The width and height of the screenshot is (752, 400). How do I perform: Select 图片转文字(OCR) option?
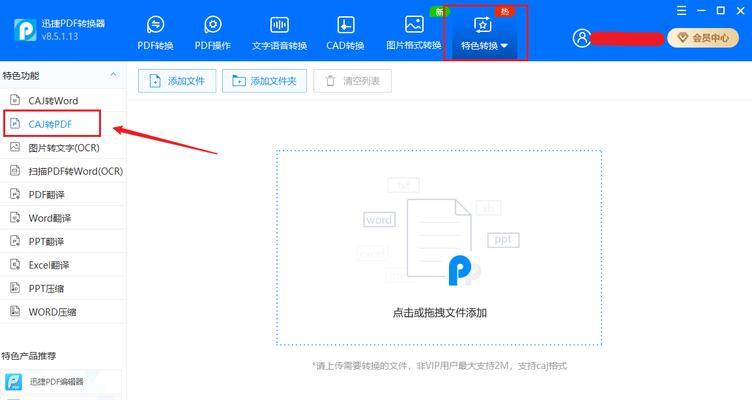point(63,148)
